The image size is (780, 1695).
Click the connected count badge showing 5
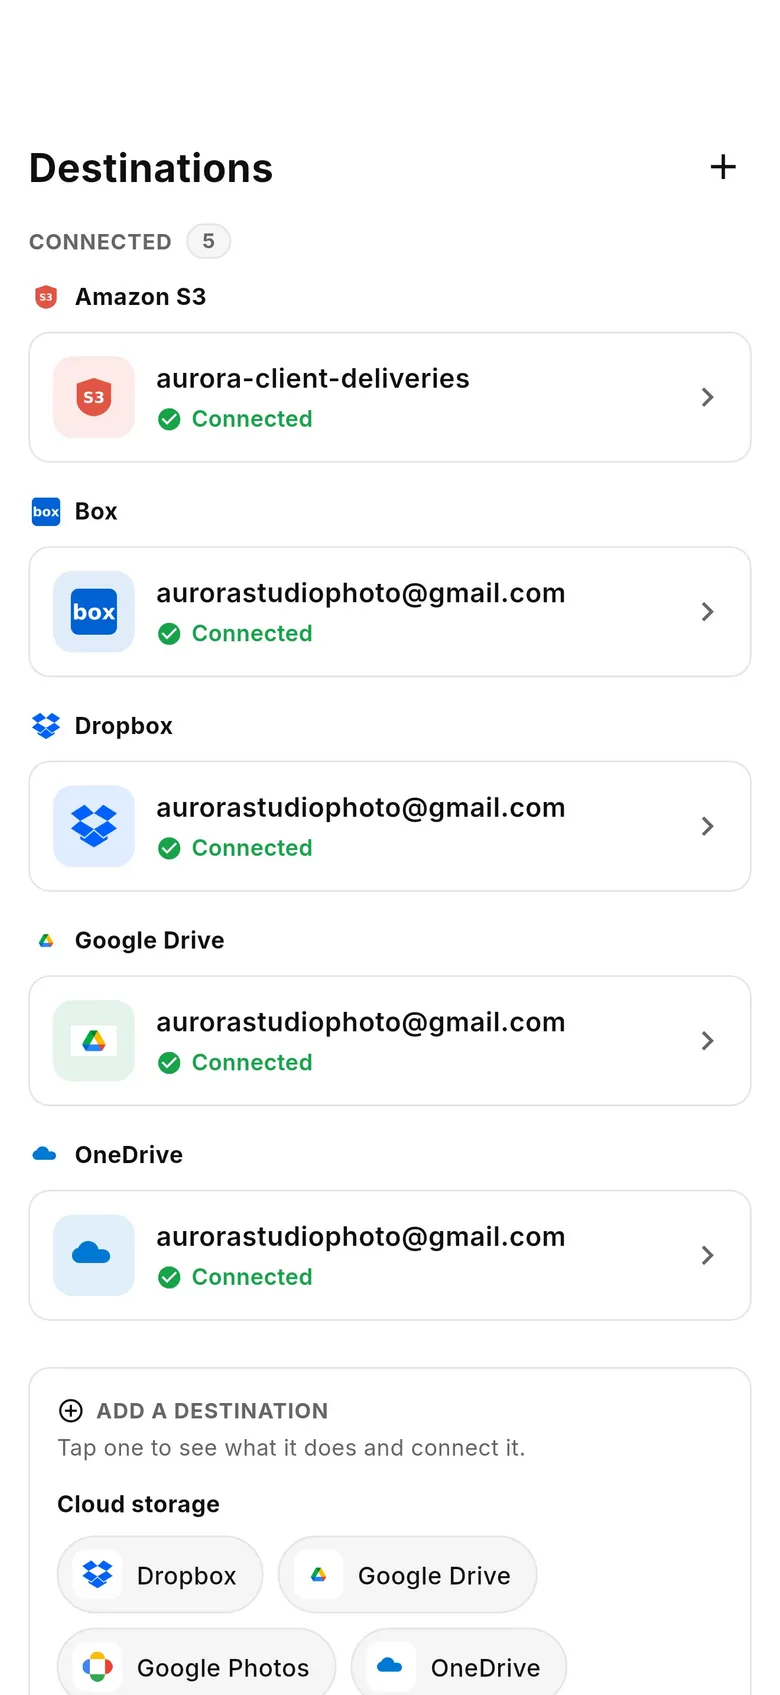coord(209,241)
